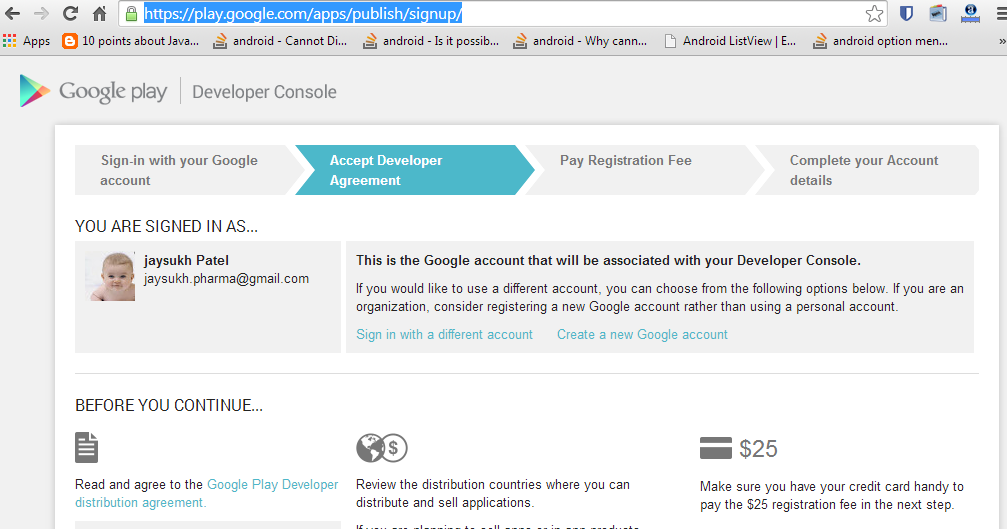The image size is (1007, 529).
Task: Click the globe and dollar icon
Action: (x=381, y=447)
